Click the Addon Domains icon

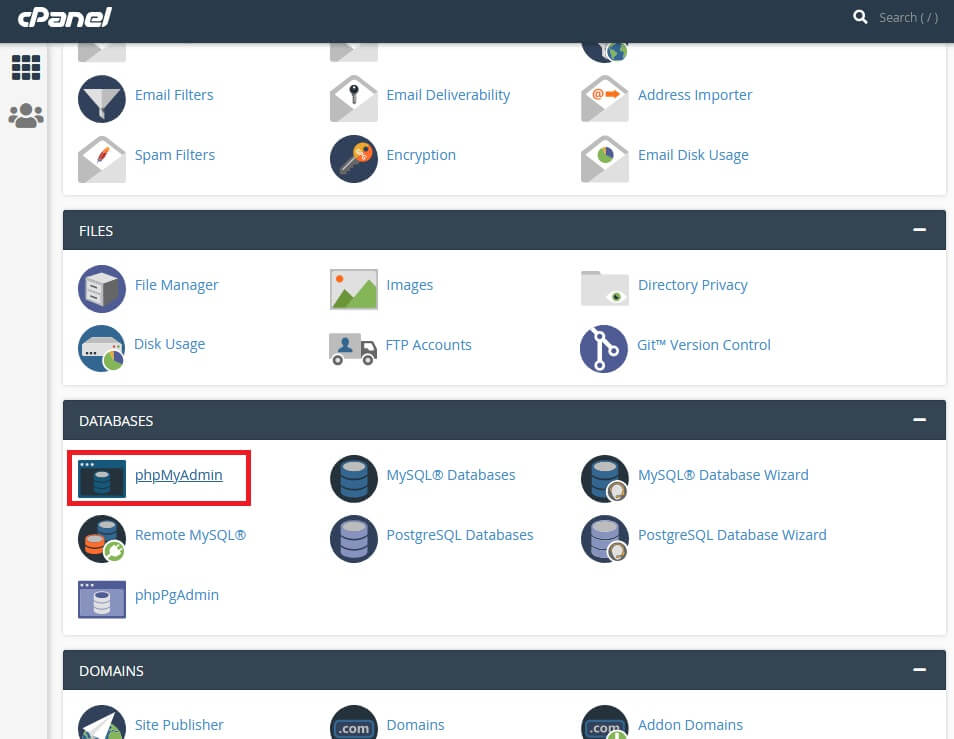605,722
